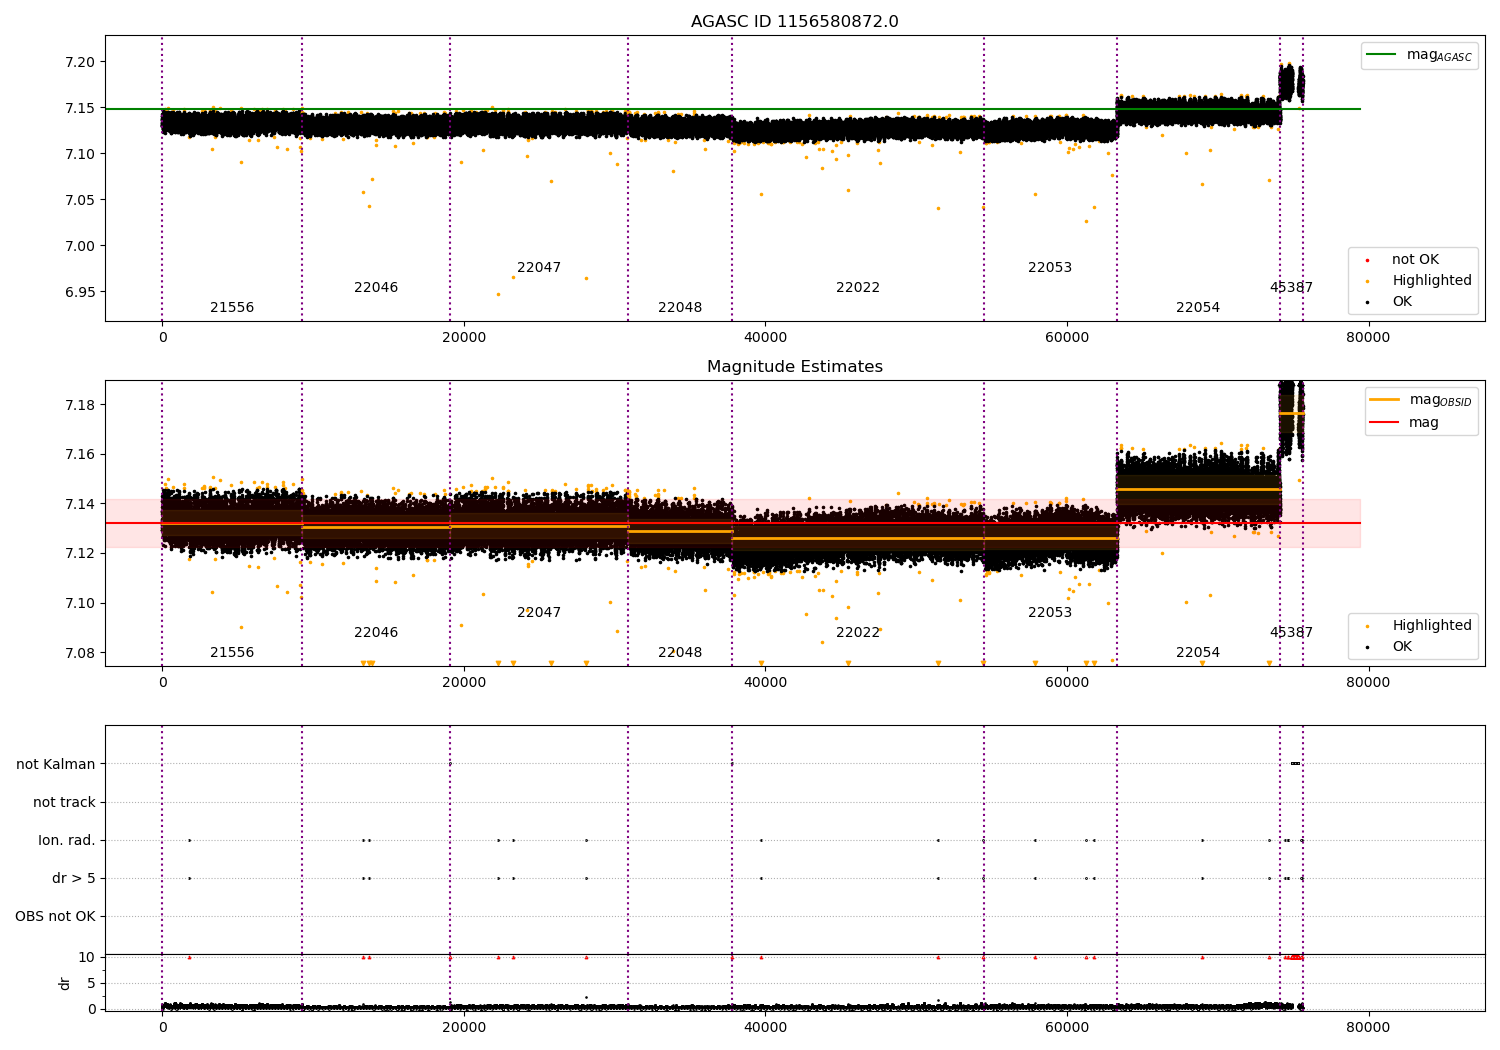The image size is (1500, 1050).
Task: Click OBSID label 22053 in the top plot
Action: click(x=1050, y=268)
